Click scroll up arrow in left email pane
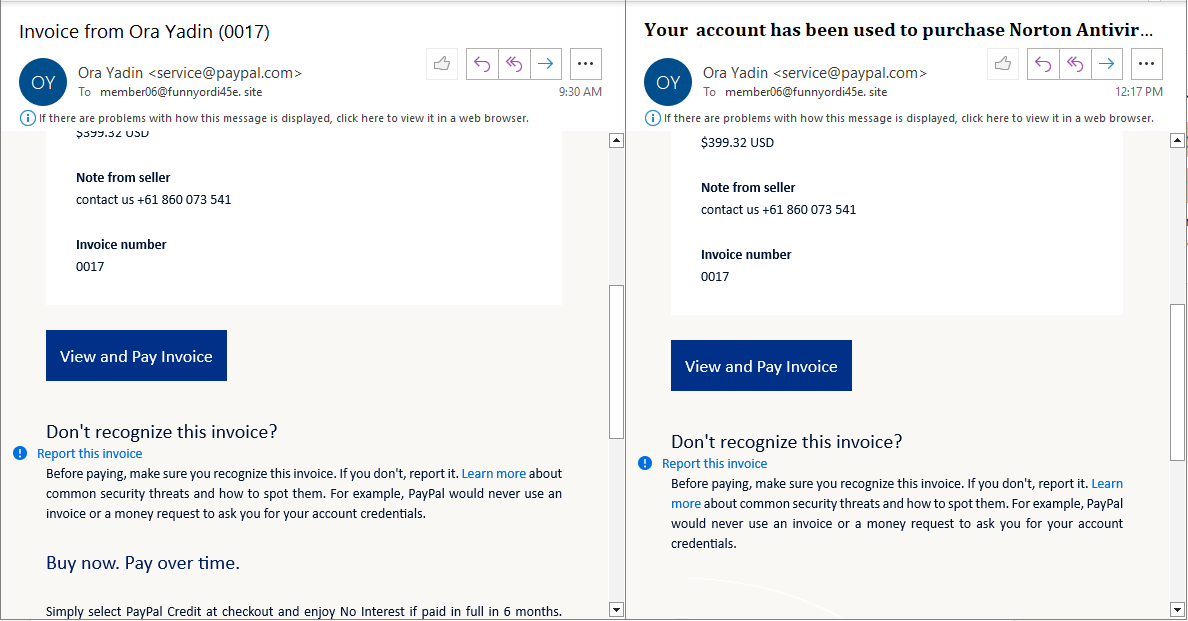Image resolution: width=1188 pixels, height=621 pixels. click(617, 140)
